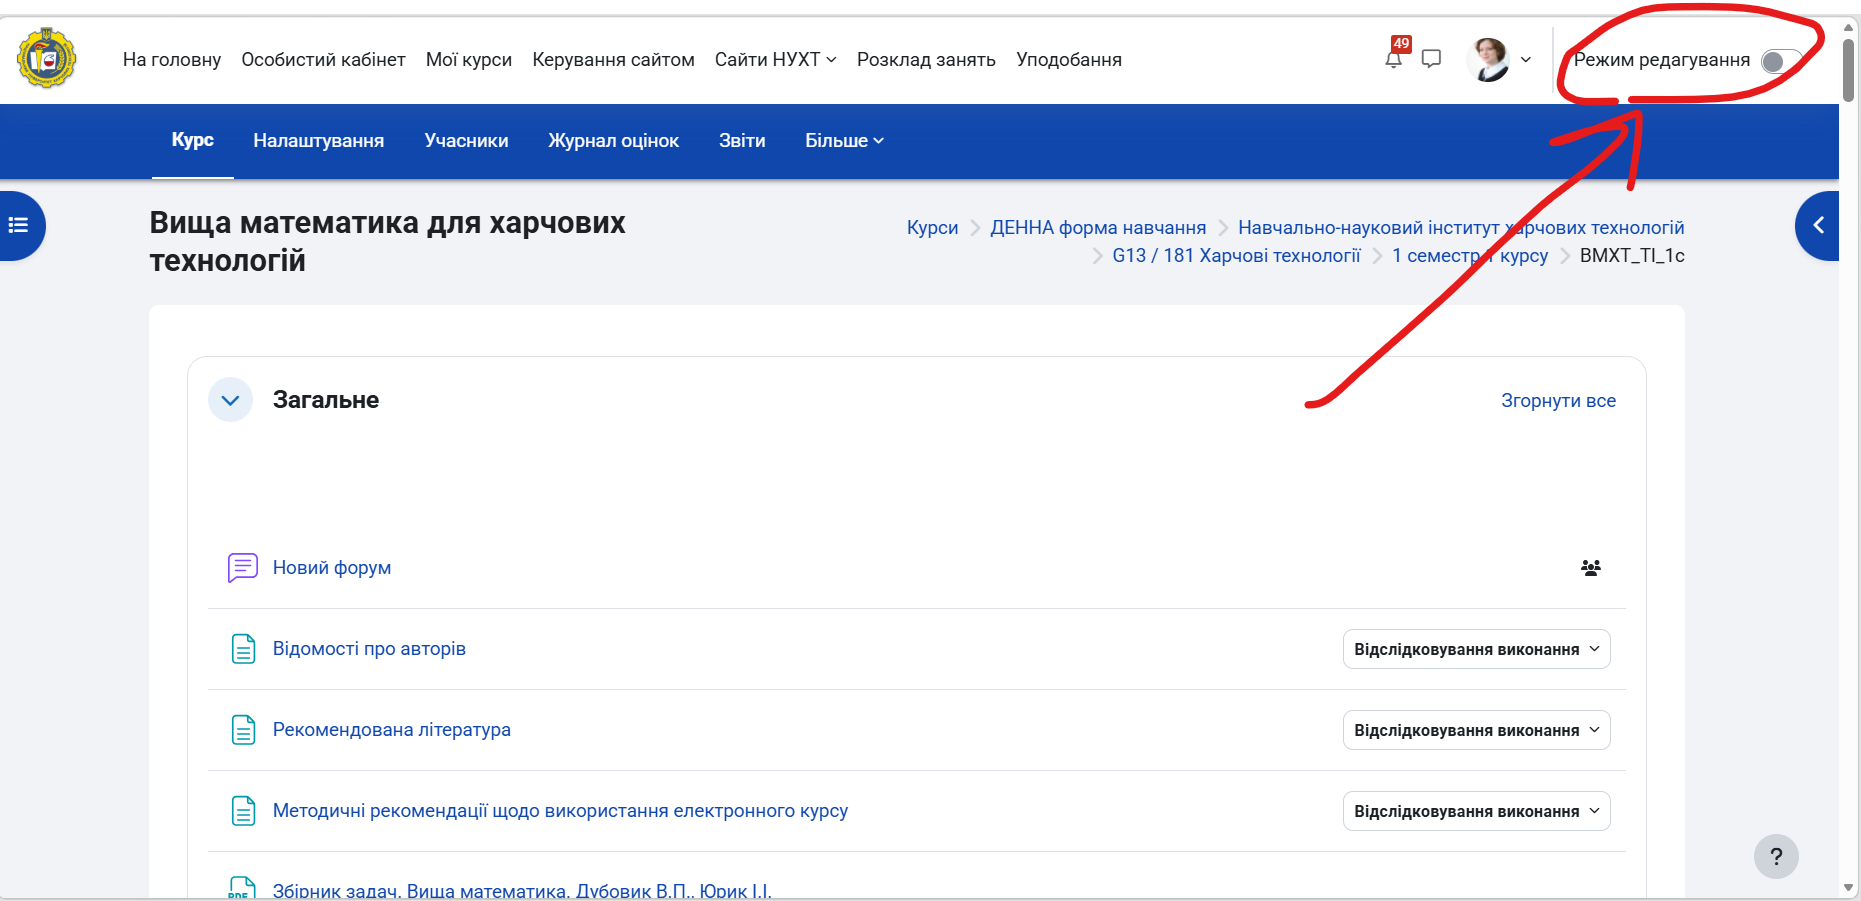Go to На головну
1861x901 pixels.
click(x=172, y=60)
